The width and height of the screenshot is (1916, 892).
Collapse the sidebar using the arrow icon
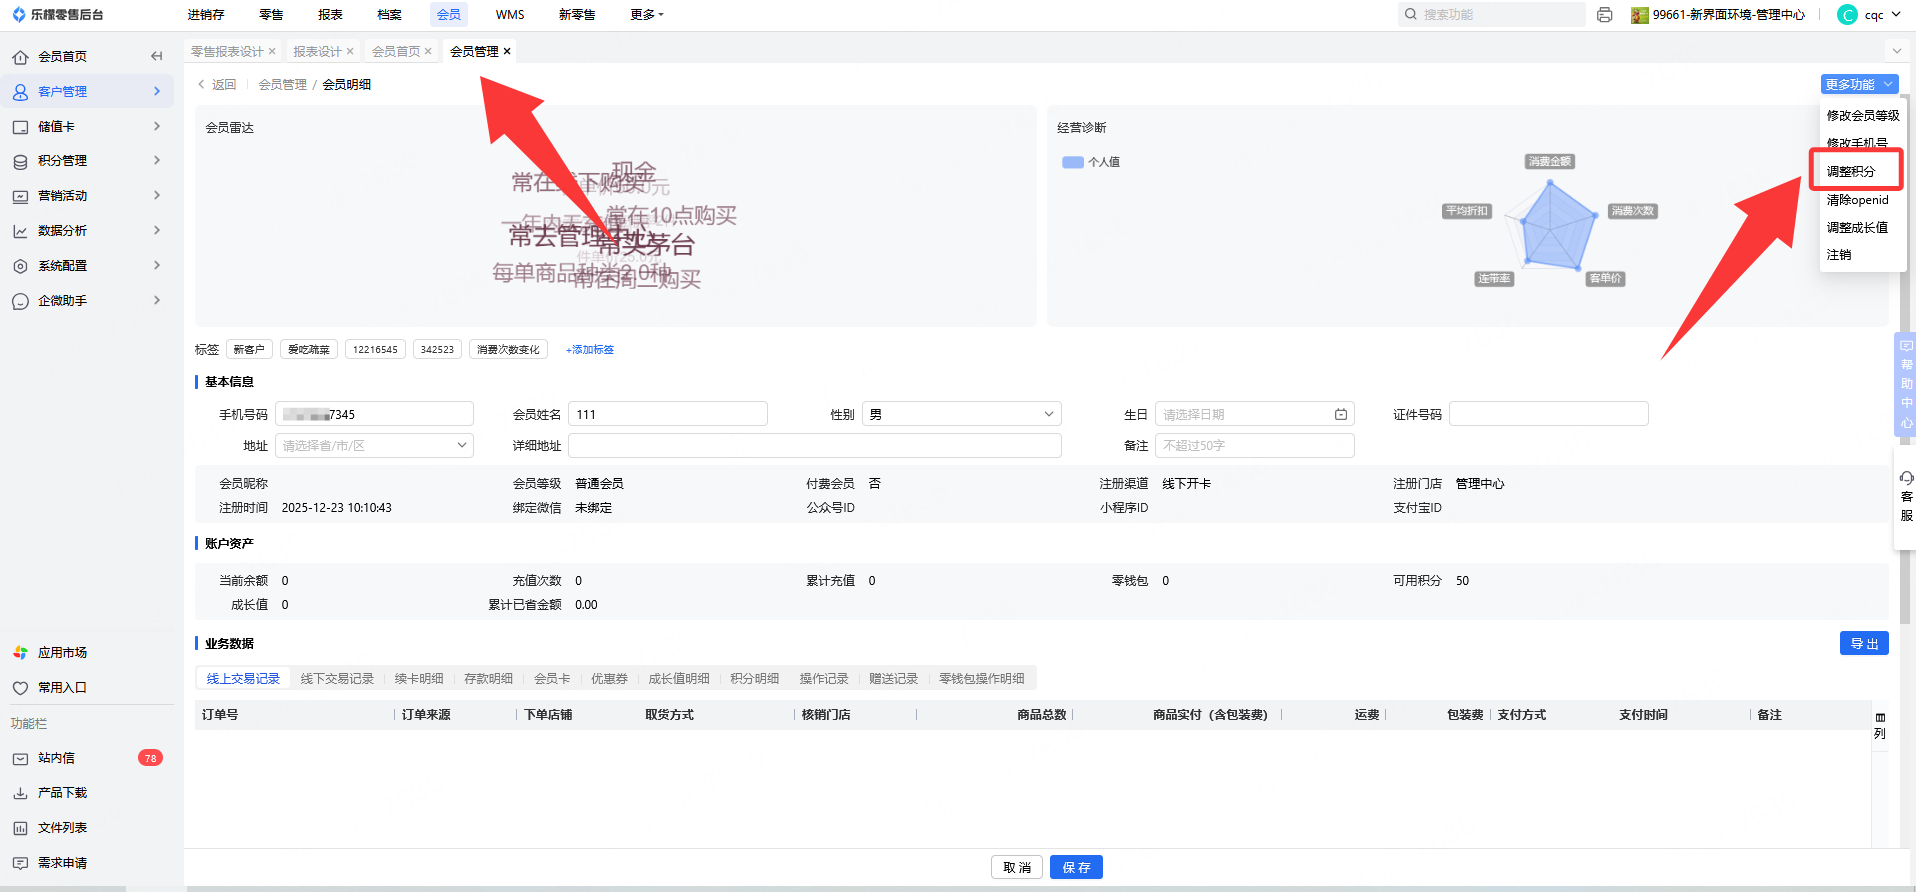coord(156,56)
